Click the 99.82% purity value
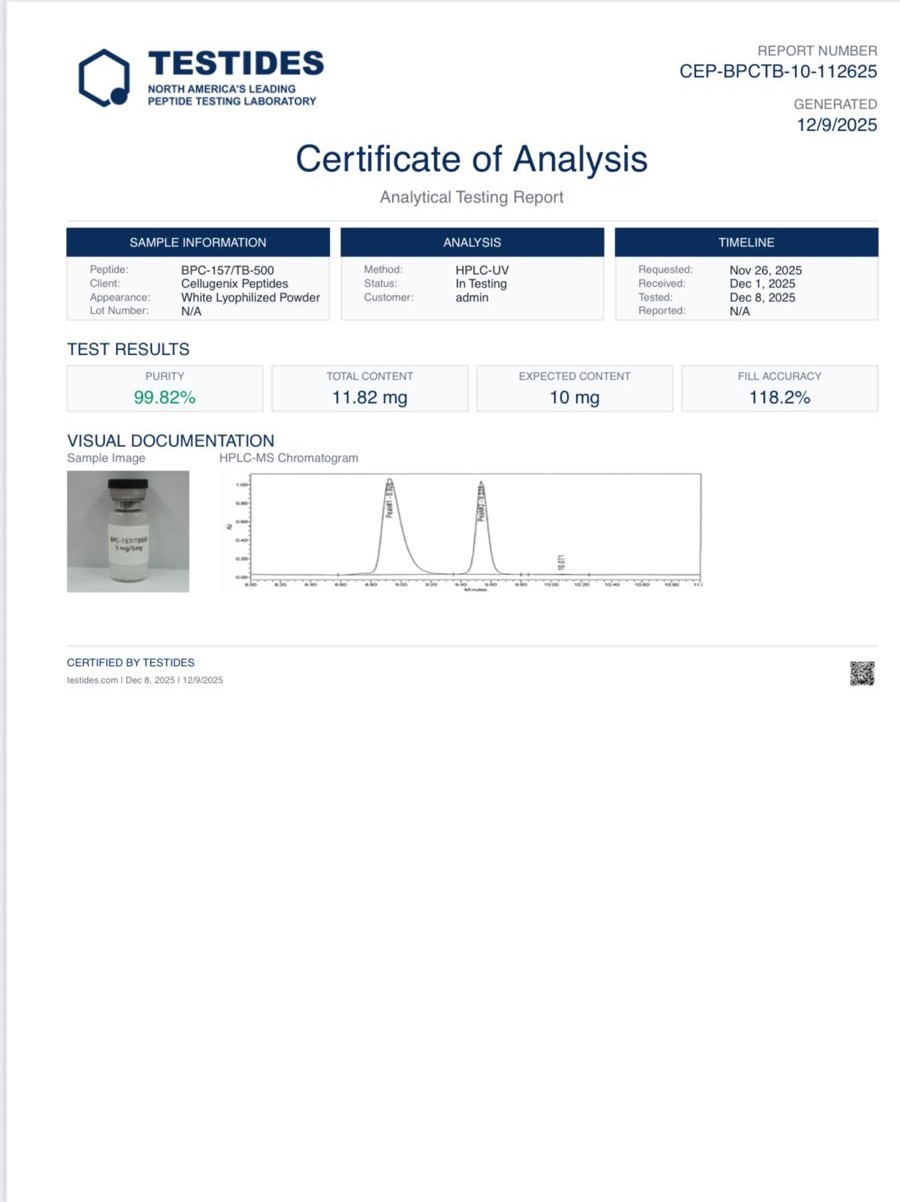Image resolution: width=900 pixels, height=1202 pixels. 165,397
